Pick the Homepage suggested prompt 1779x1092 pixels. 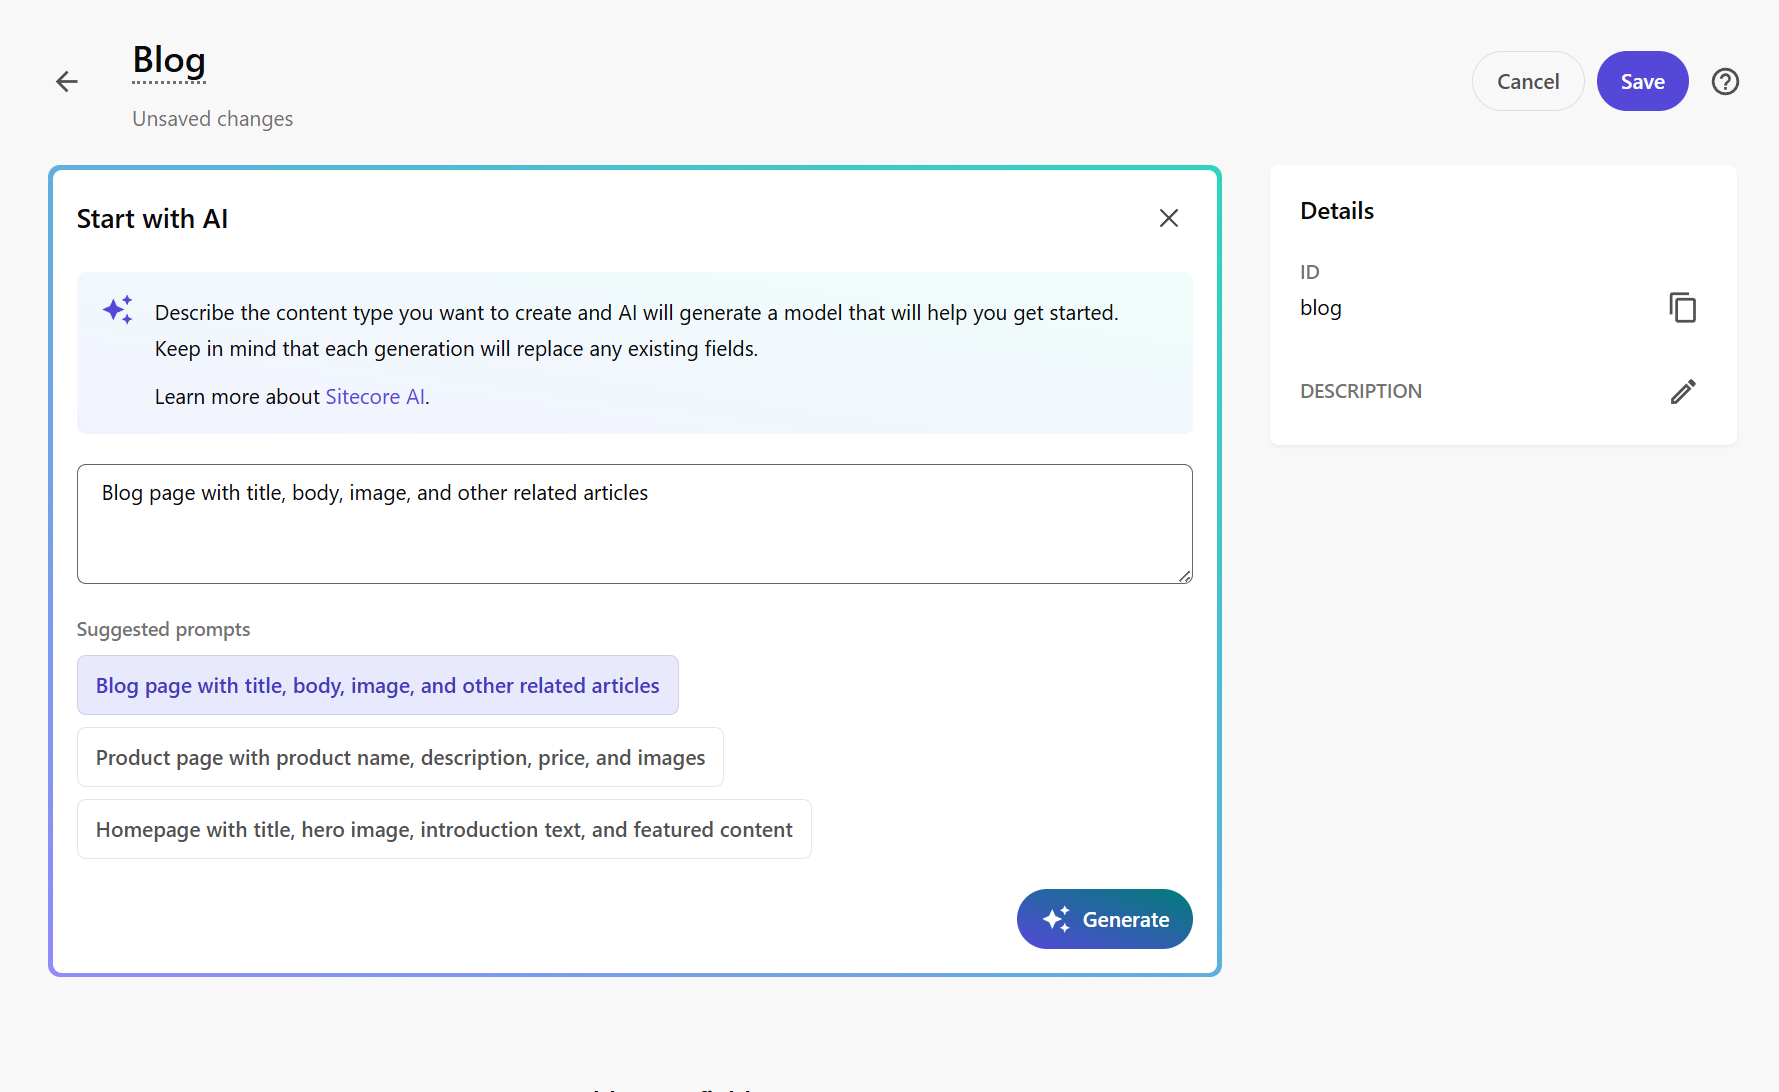click(x=444, y=829)
